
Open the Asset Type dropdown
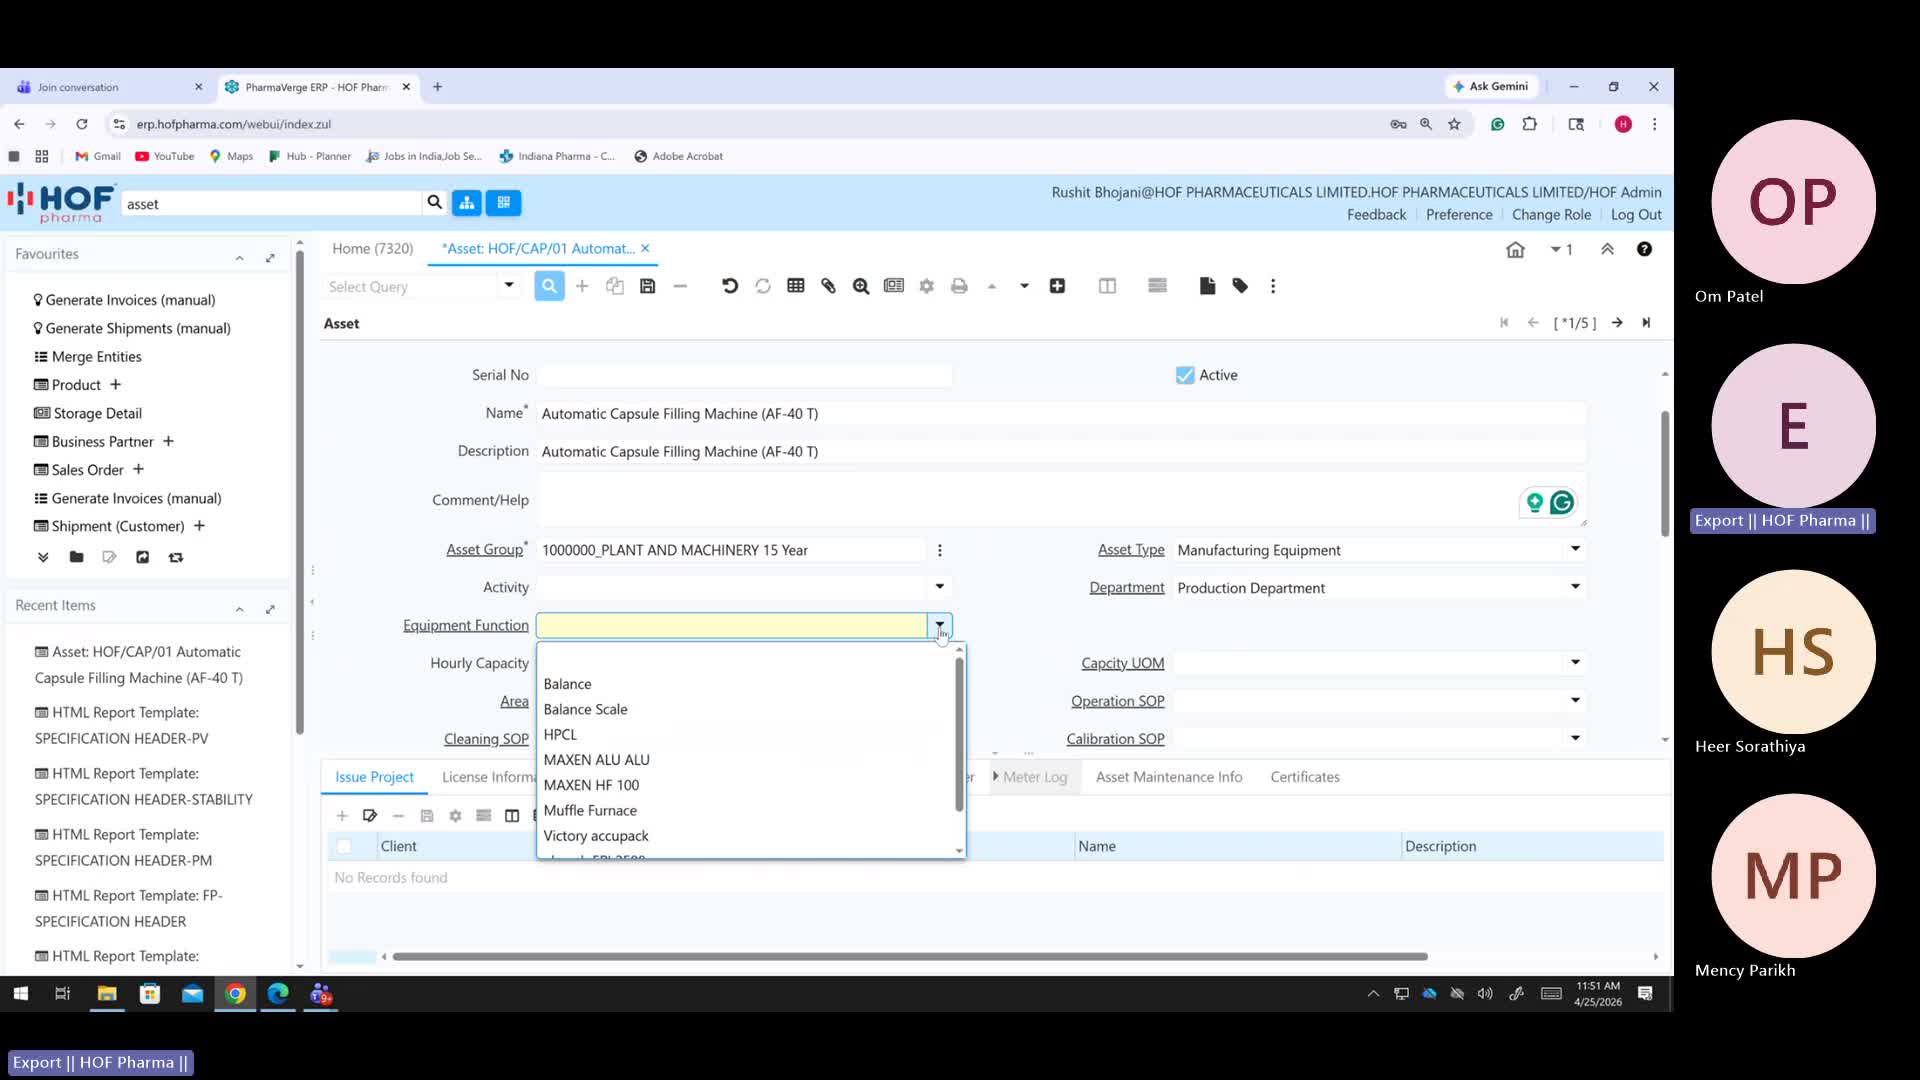[x=1575, y=549]
